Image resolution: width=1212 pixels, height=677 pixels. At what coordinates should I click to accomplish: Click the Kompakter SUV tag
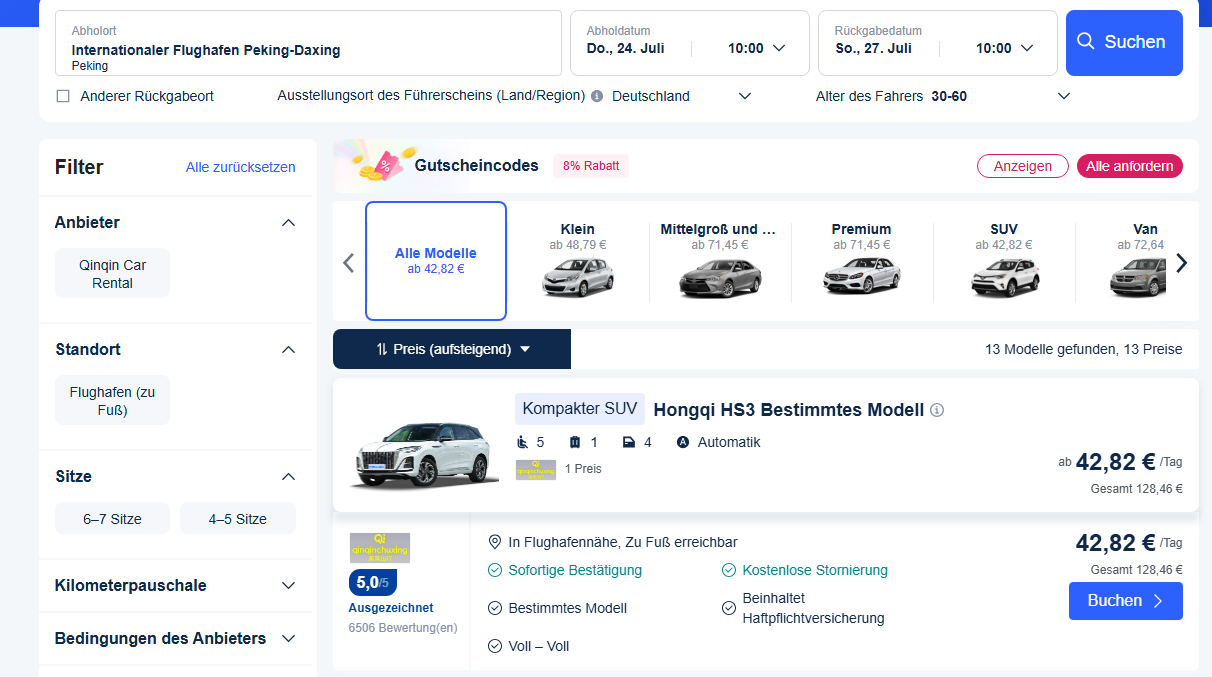(580, 409)
